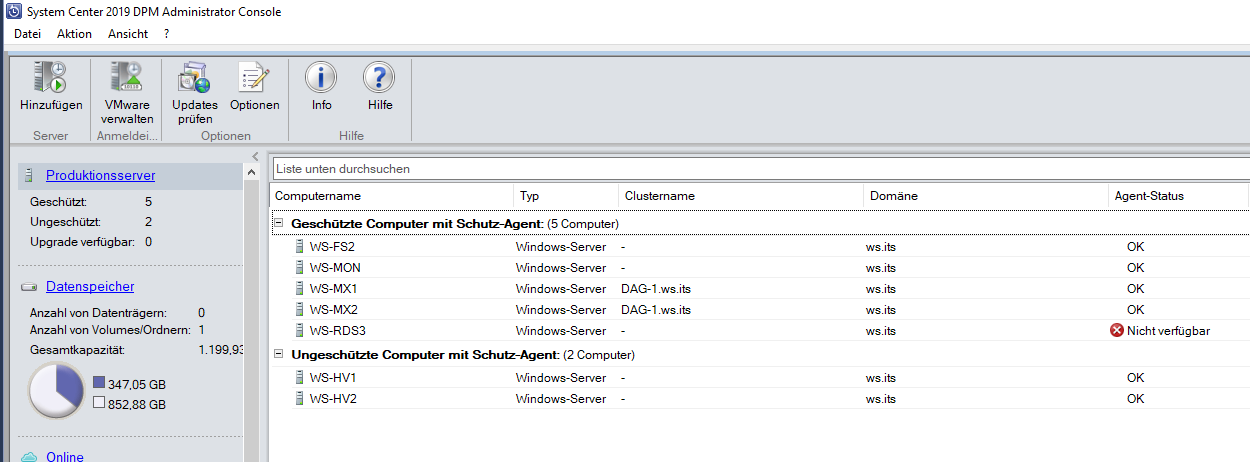Click server icon beside WS-RDS3
Viewport: 1250px width, 462px height.
(299, 330)
